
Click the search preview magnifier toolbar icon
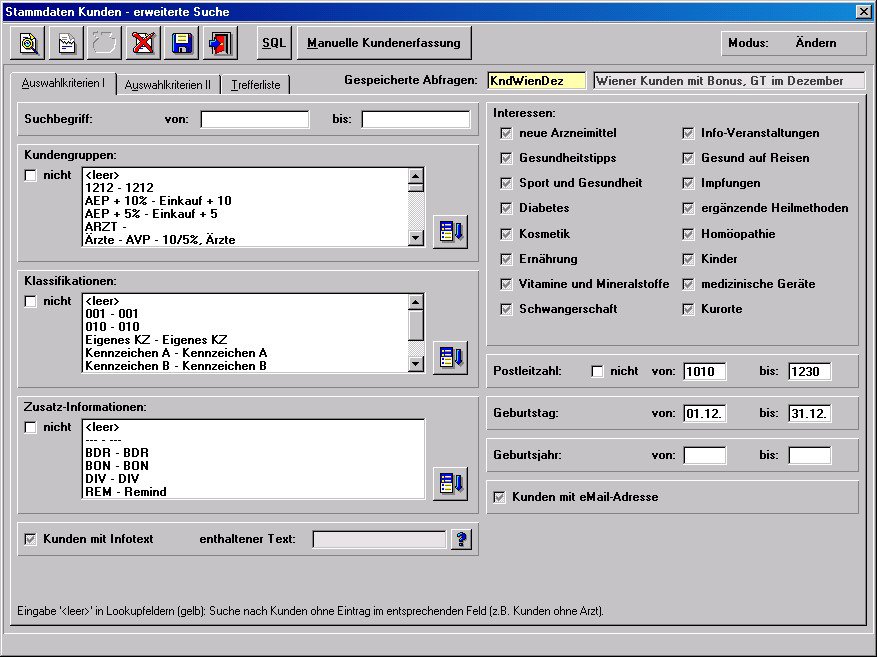tap(30, 43)
